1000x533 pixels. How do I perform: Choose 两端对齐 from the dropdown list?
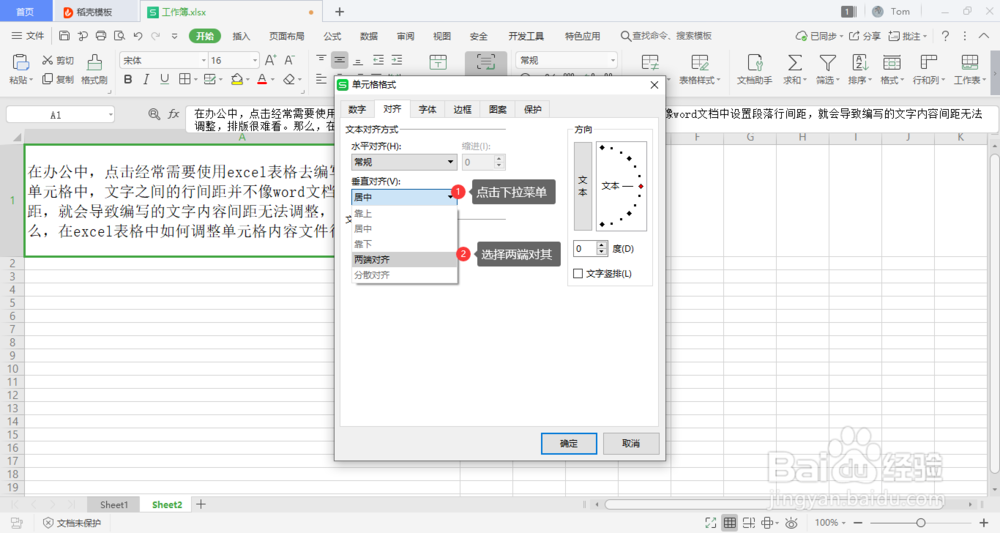(x=404, y=259)
